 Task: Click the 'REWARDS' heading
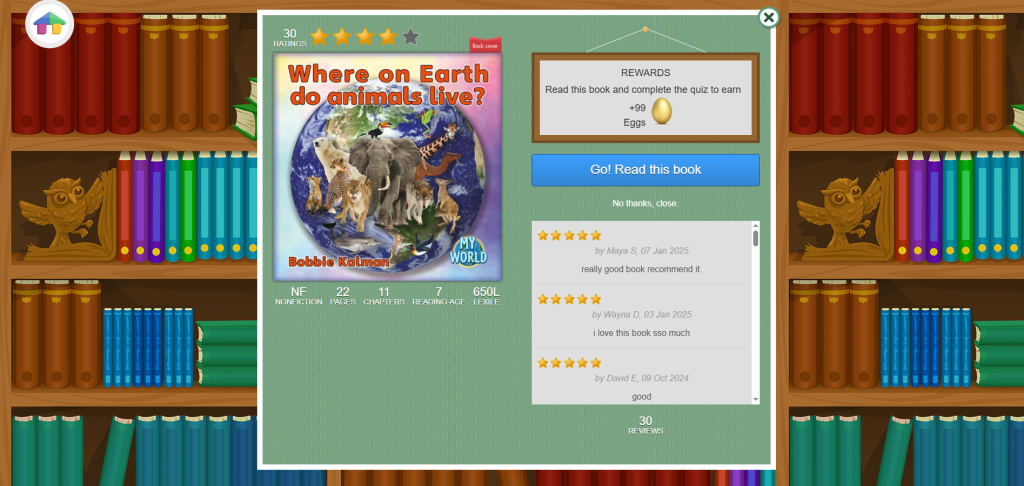[645, 73]
